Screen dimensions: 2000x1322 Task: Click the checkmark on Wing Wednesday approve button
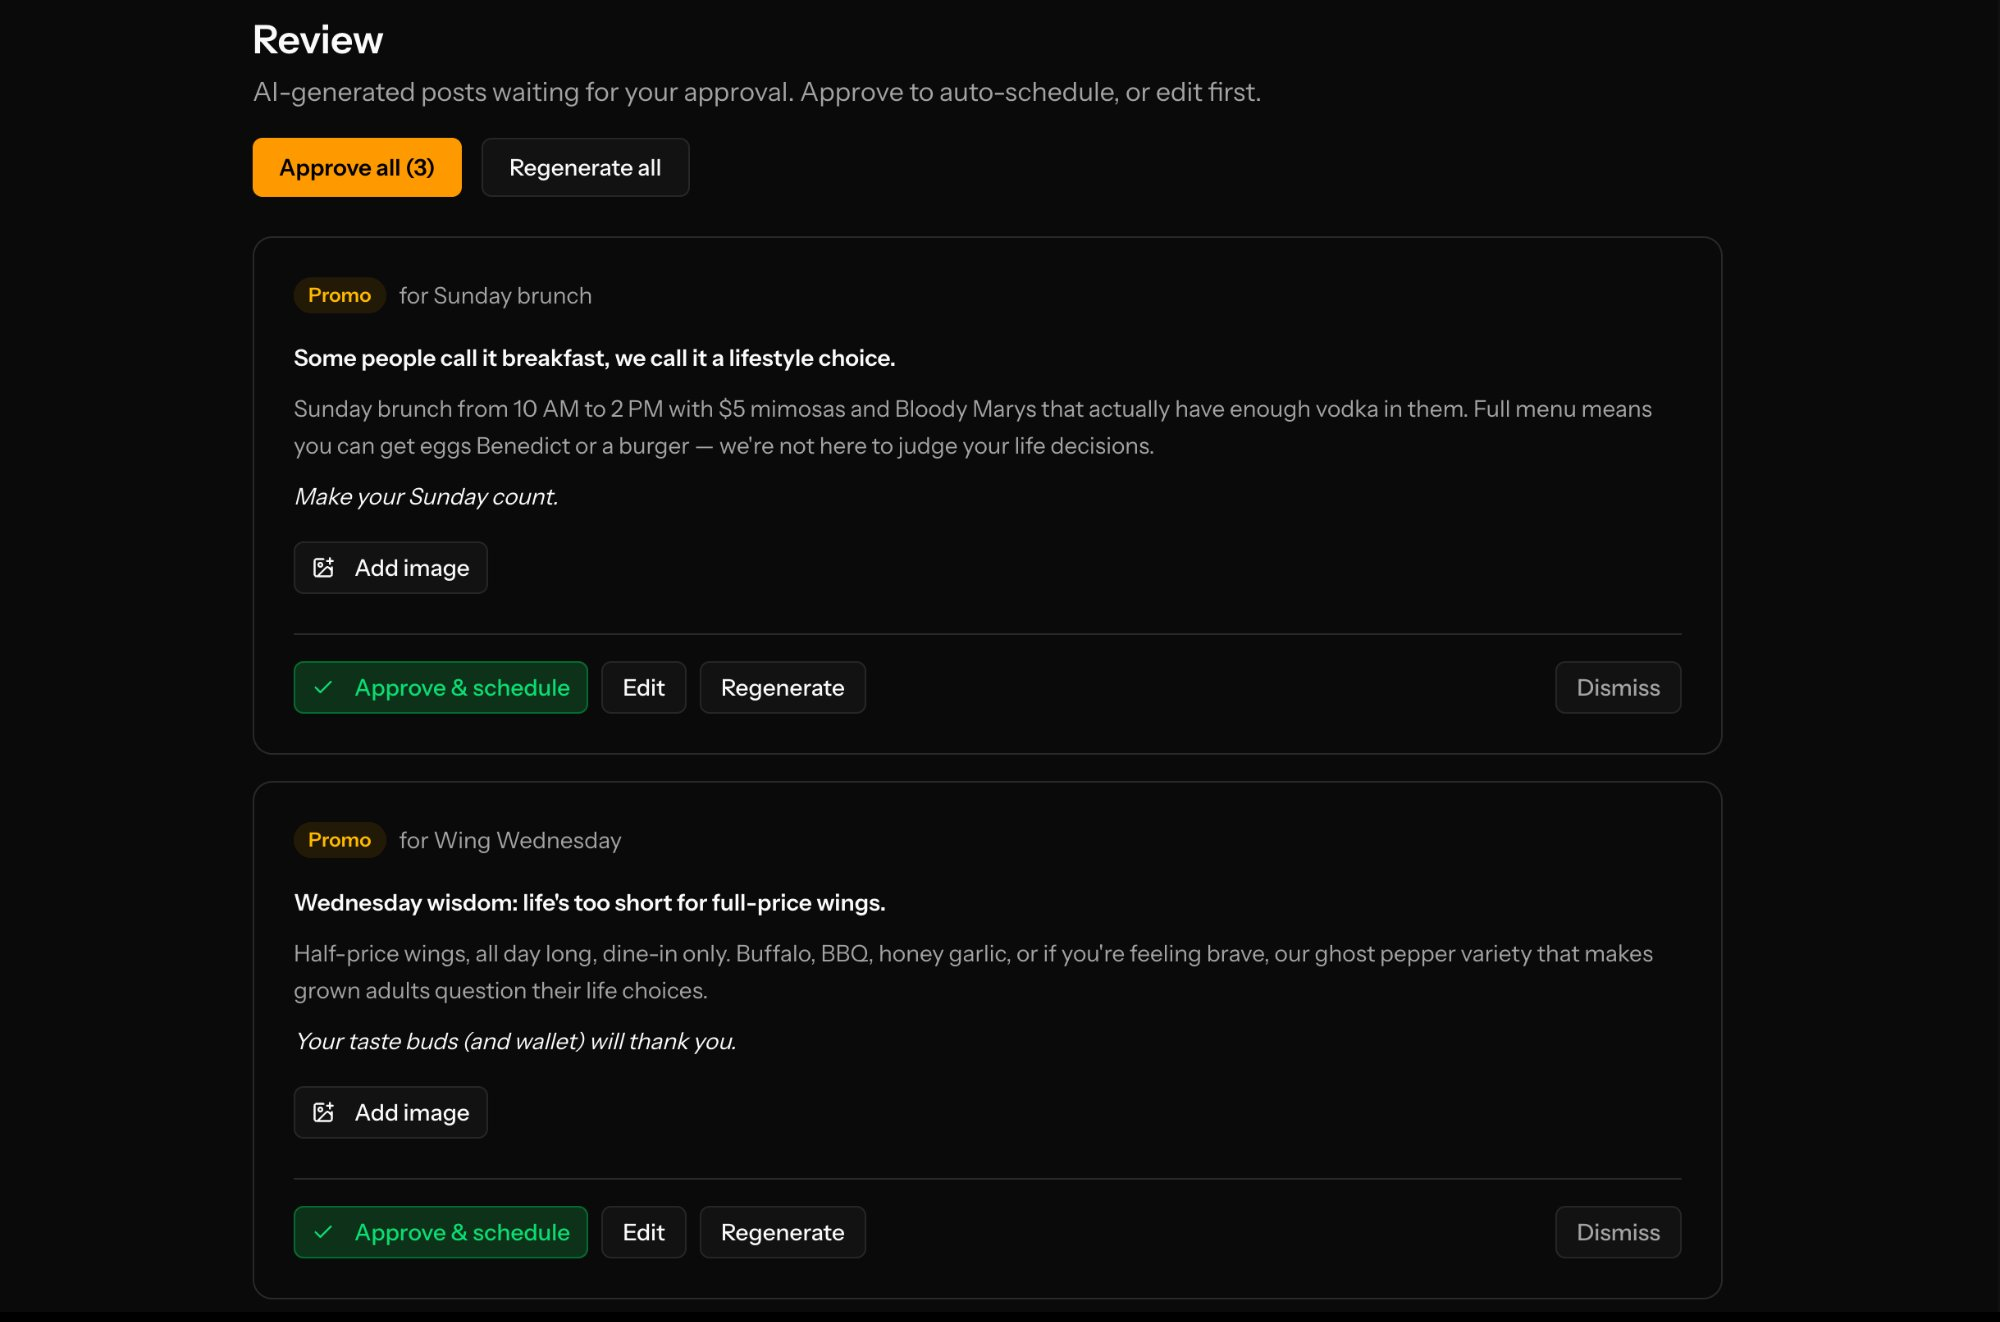pos(322,1232)
